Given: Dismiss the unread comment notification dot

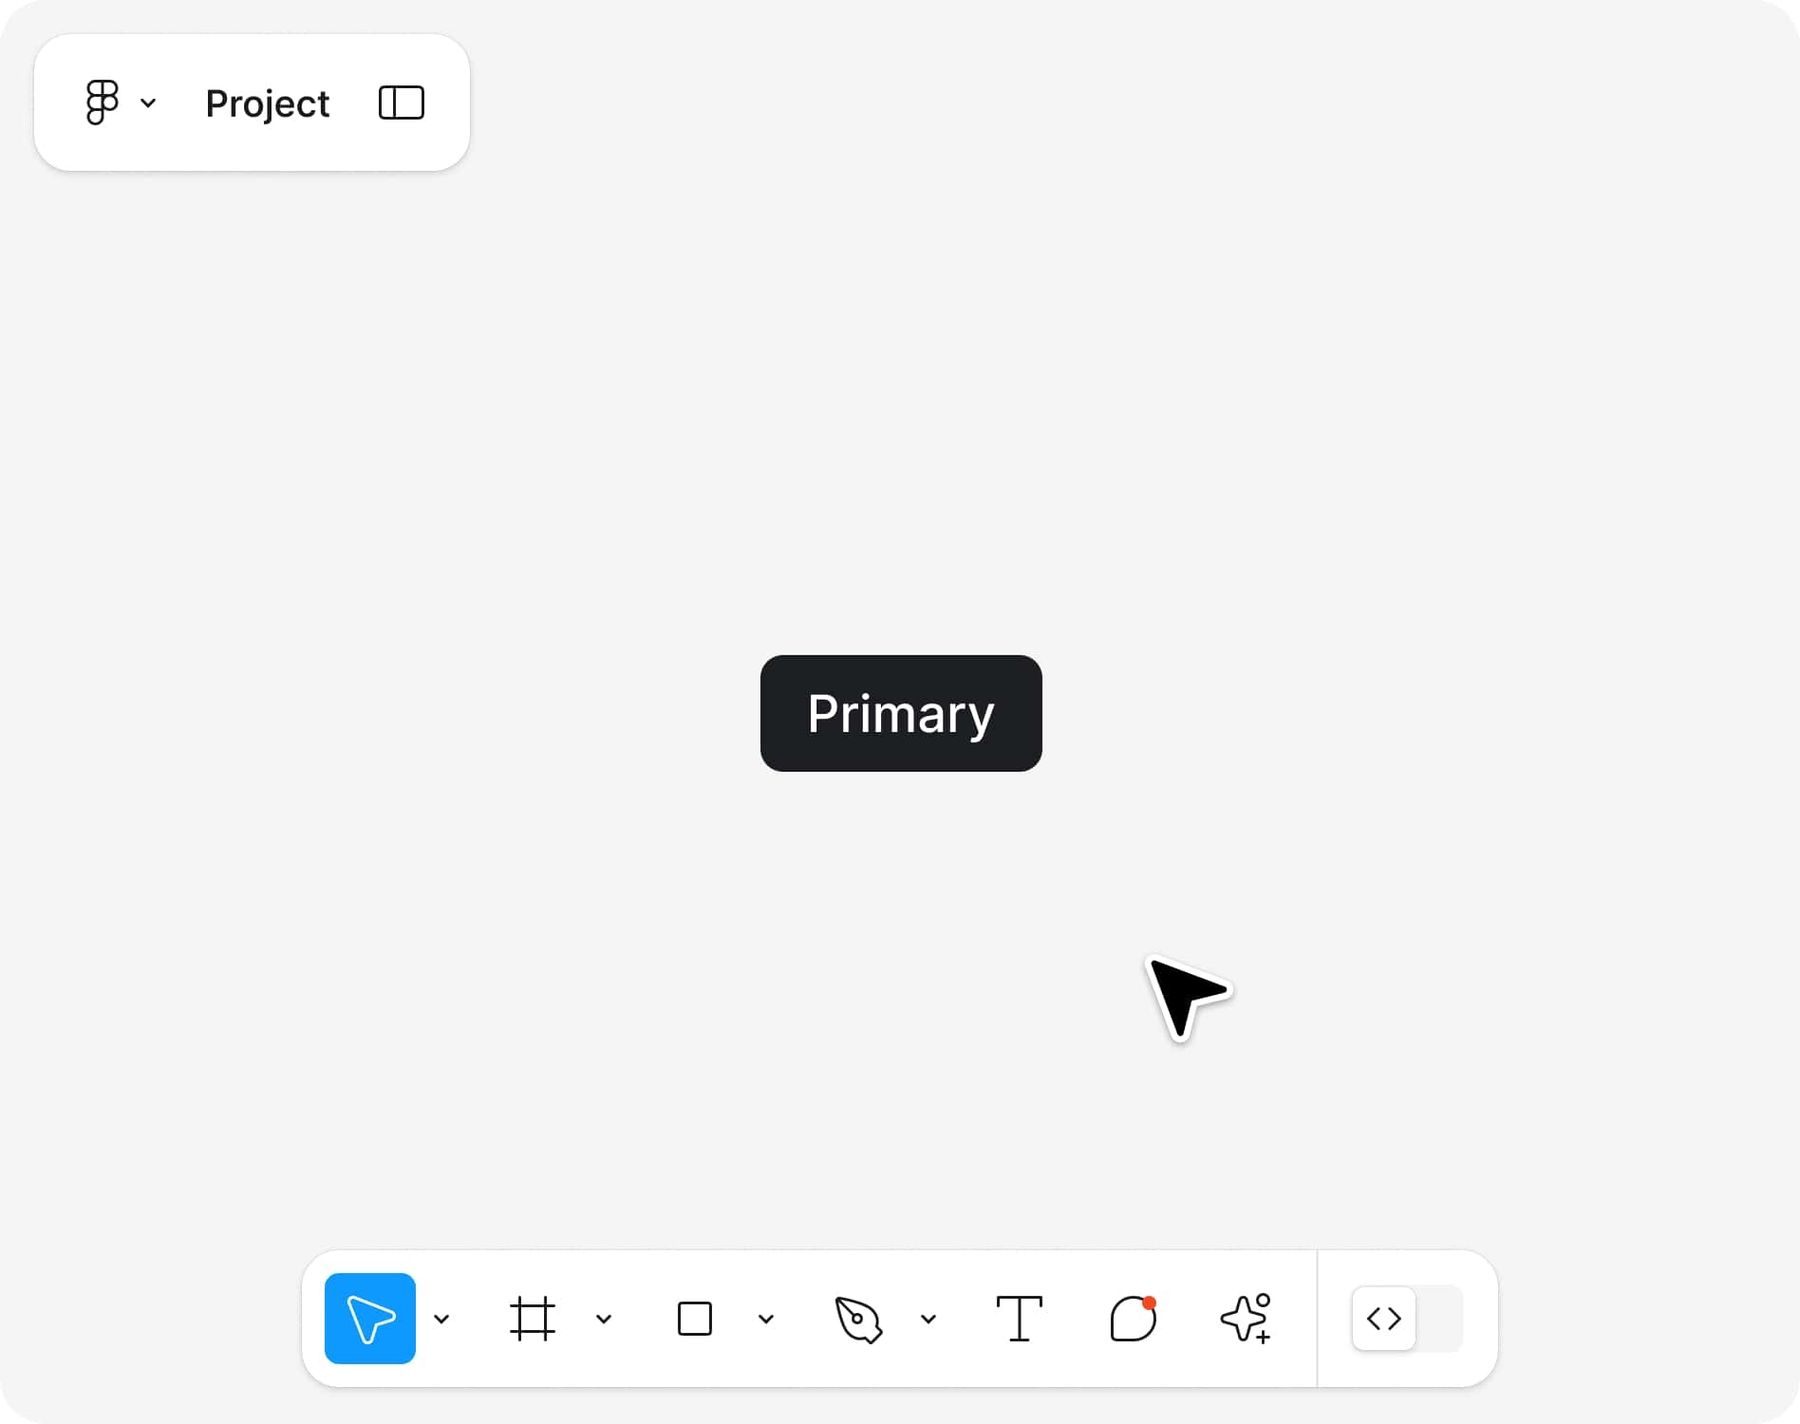Looking at the screenshot, I should (x=1151, y=1300).
